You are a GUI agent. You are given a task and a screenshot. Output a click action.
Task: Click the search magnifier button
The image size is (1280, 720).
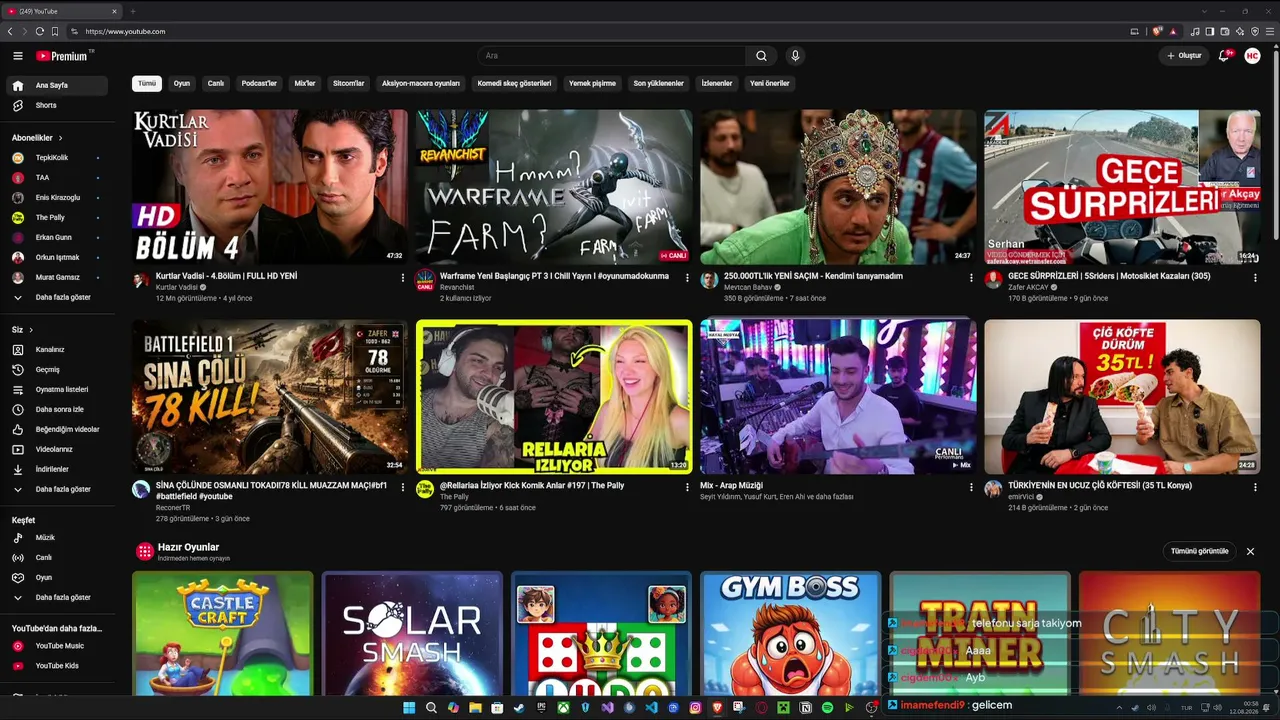pyautogui.click(x=761, y=56)
